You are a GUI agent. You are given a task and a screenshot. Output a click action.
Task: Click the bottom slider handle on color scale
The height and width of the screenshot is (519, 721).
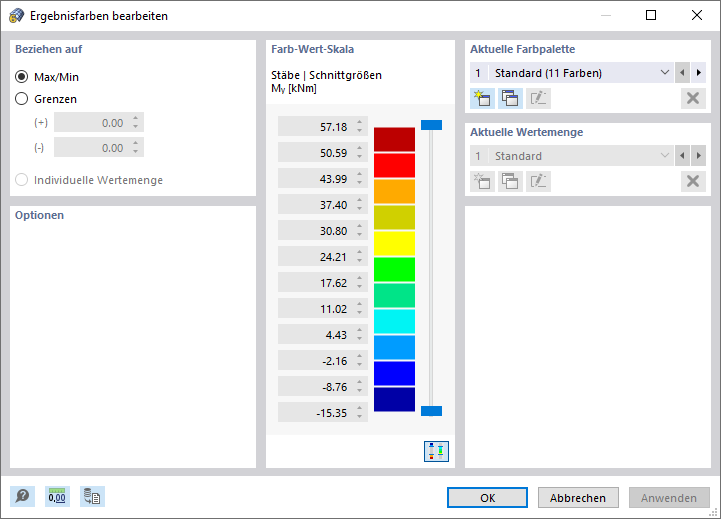431,411
